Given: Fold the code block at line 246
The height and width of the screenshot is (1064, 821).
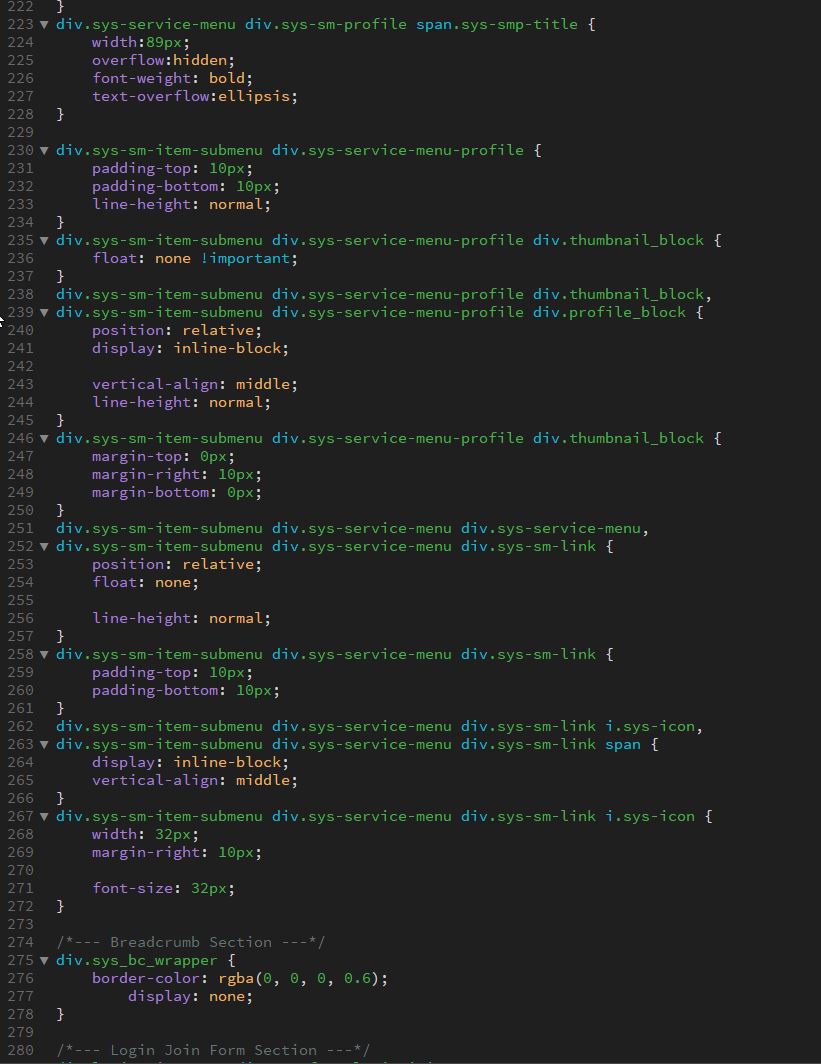Looking at the screenshot, I should coord(44,438).
